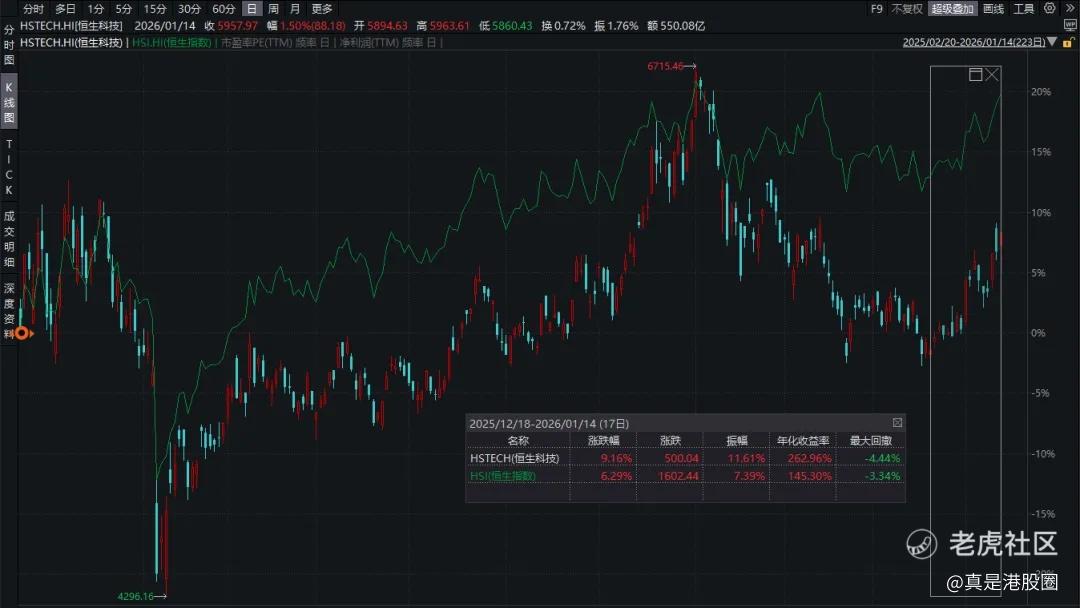Image resolution: width=1080 pixels, height=608 pixels.
Task: Close the interval statistics popup table
Action: click(x=897, y=423)
